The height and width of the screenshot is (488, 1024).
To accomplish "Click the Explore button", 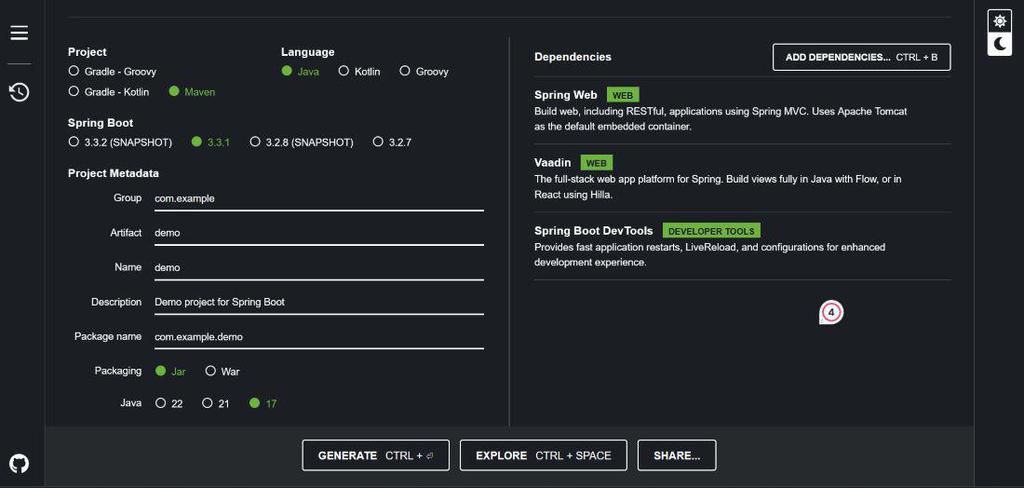I will pyautogui.click(x=543, y=455).
